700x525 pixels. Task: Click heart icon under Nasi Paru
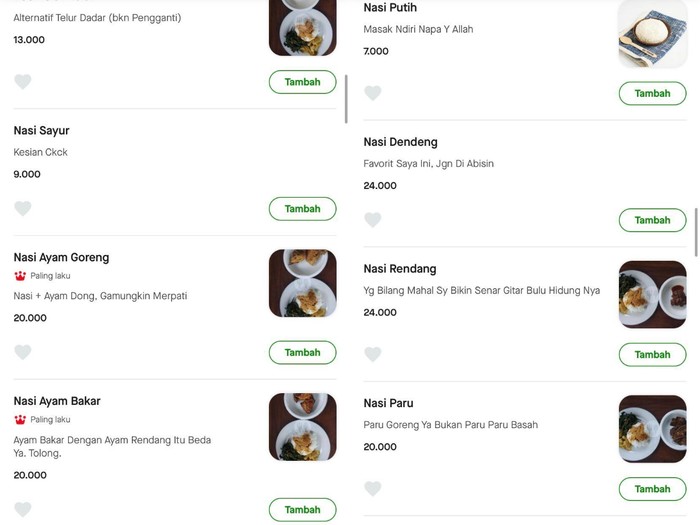[x=373, y=489]
